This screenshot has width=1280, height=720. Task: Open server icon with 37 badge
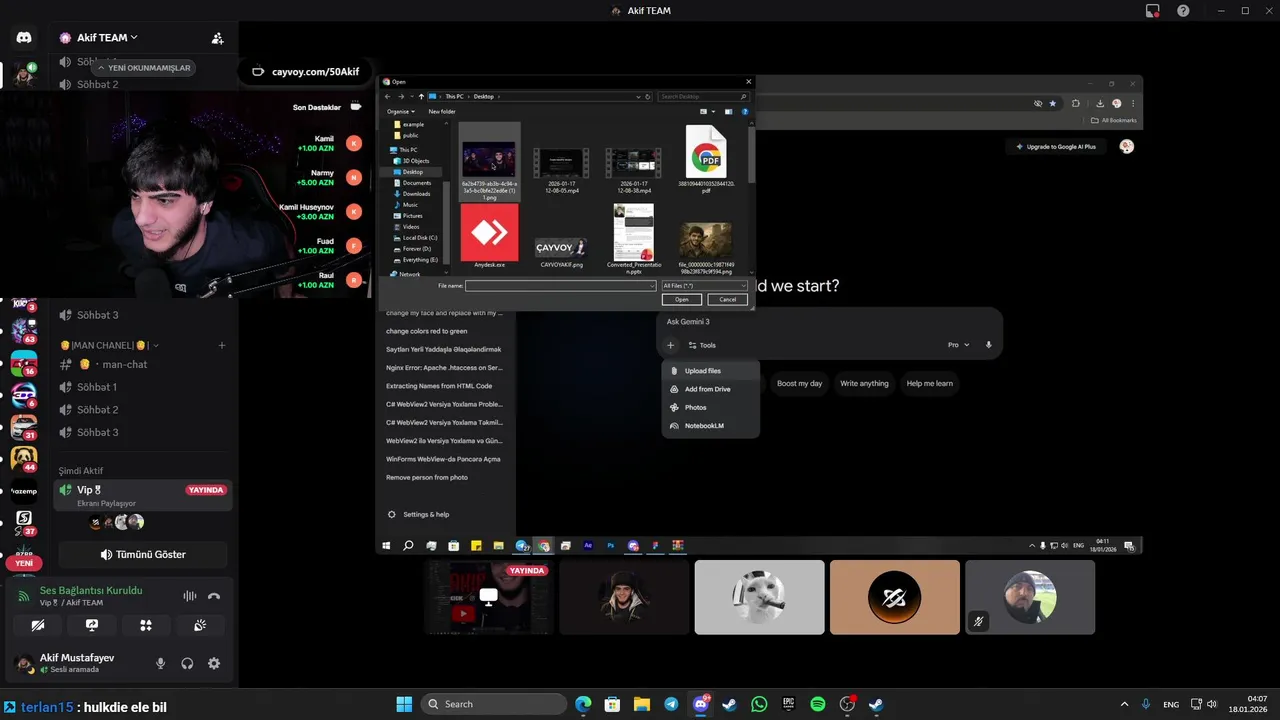click(24, 523)
